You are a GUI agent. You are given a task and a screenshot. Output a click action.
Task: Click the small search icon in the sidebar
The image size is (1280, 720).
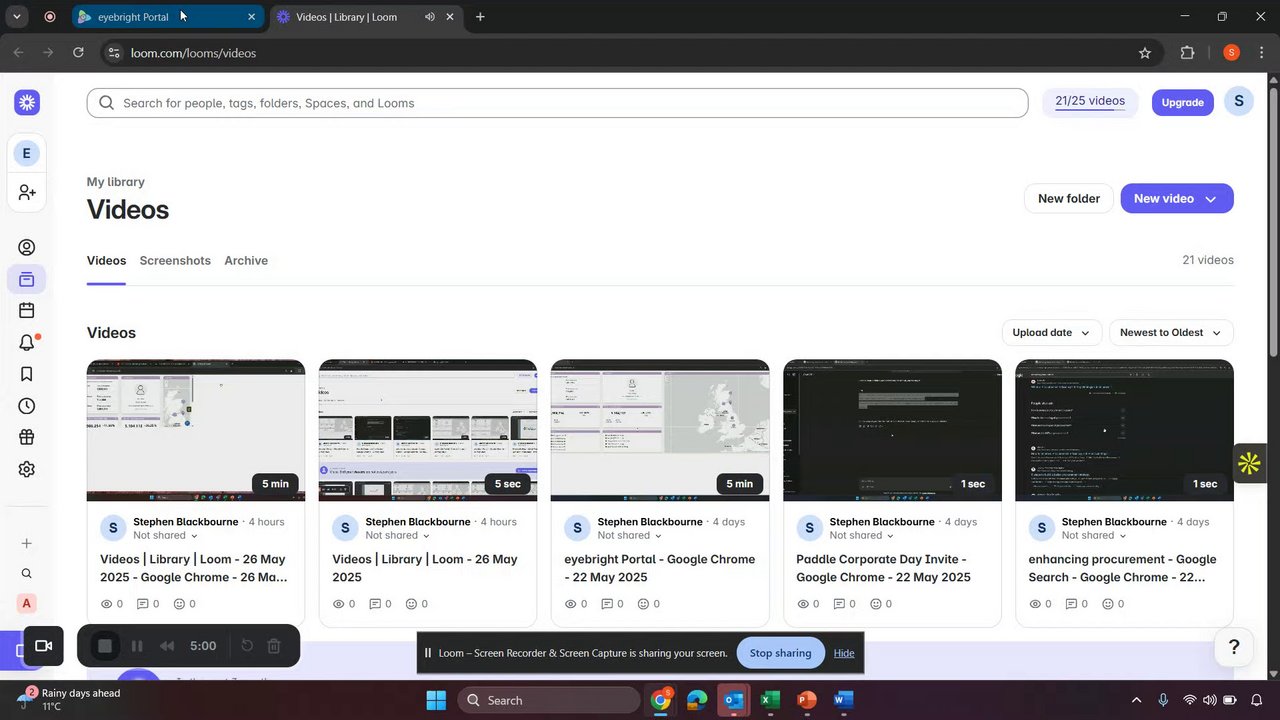click(27, 573)
